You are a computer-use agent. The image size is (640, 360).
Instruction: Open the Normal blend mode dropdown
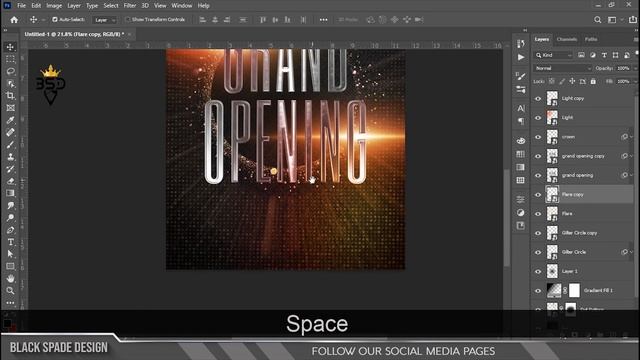[x=562, y=68]
